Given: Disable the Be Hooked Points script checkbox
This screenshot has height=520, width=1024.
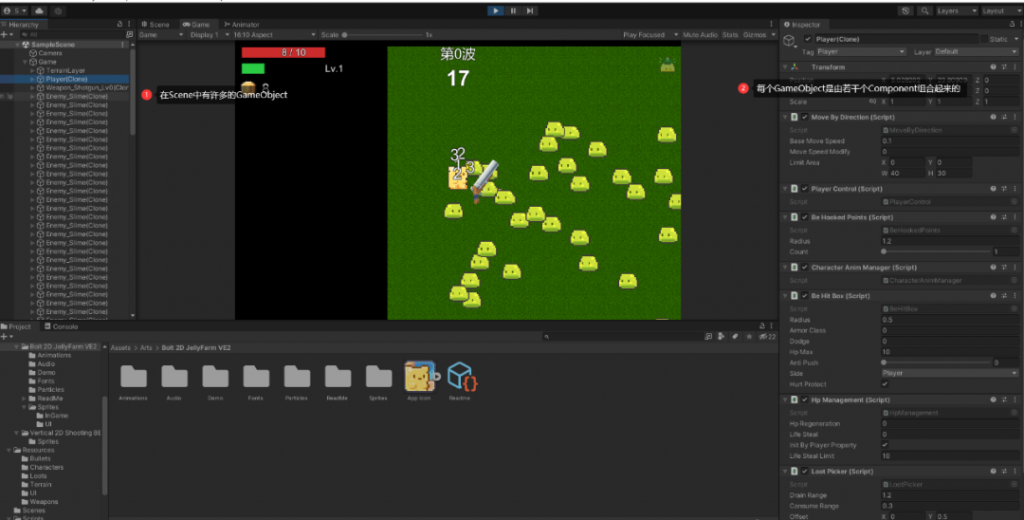Looking at the screenshot, I should [805, 218].
